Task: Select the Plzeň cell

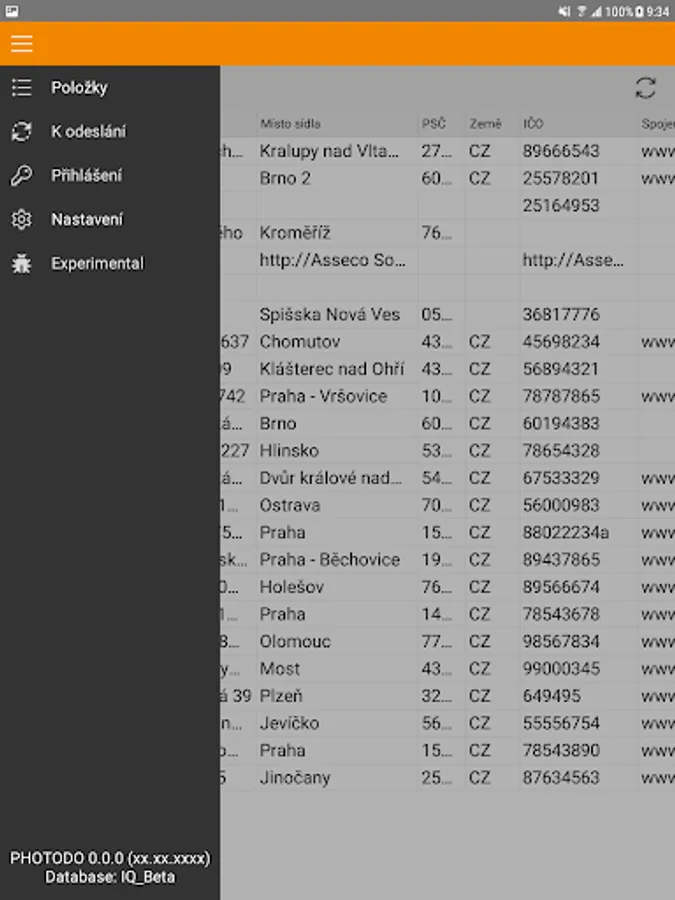Action: [x=338, y=696]
